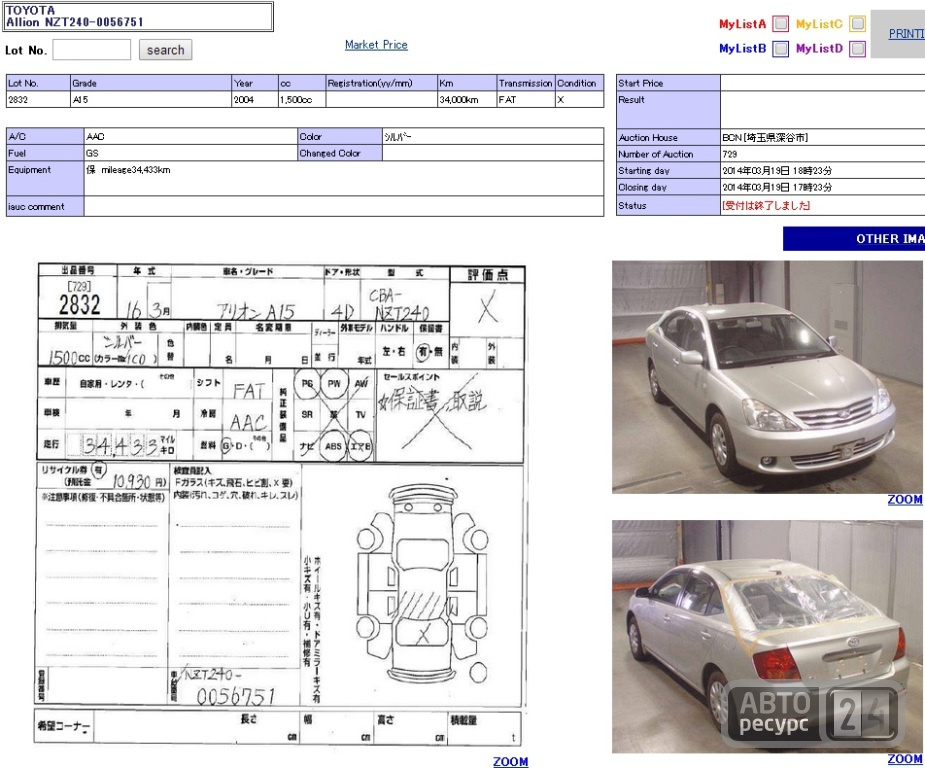
Task: Click the Changed Color label
Action: 340,153
